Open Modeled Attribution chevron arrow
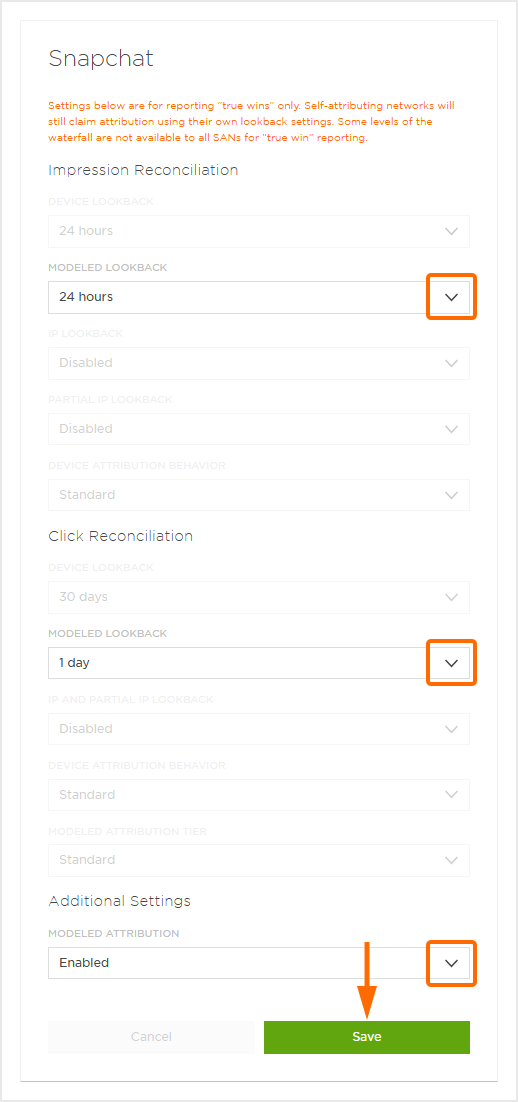Screen dimensions: 518x1102 (451, 964)
